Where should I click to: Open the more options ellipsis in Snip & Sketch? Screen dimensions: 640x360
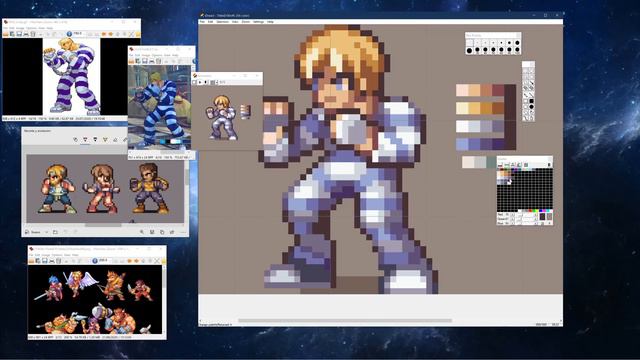click(x=182, y=232)
